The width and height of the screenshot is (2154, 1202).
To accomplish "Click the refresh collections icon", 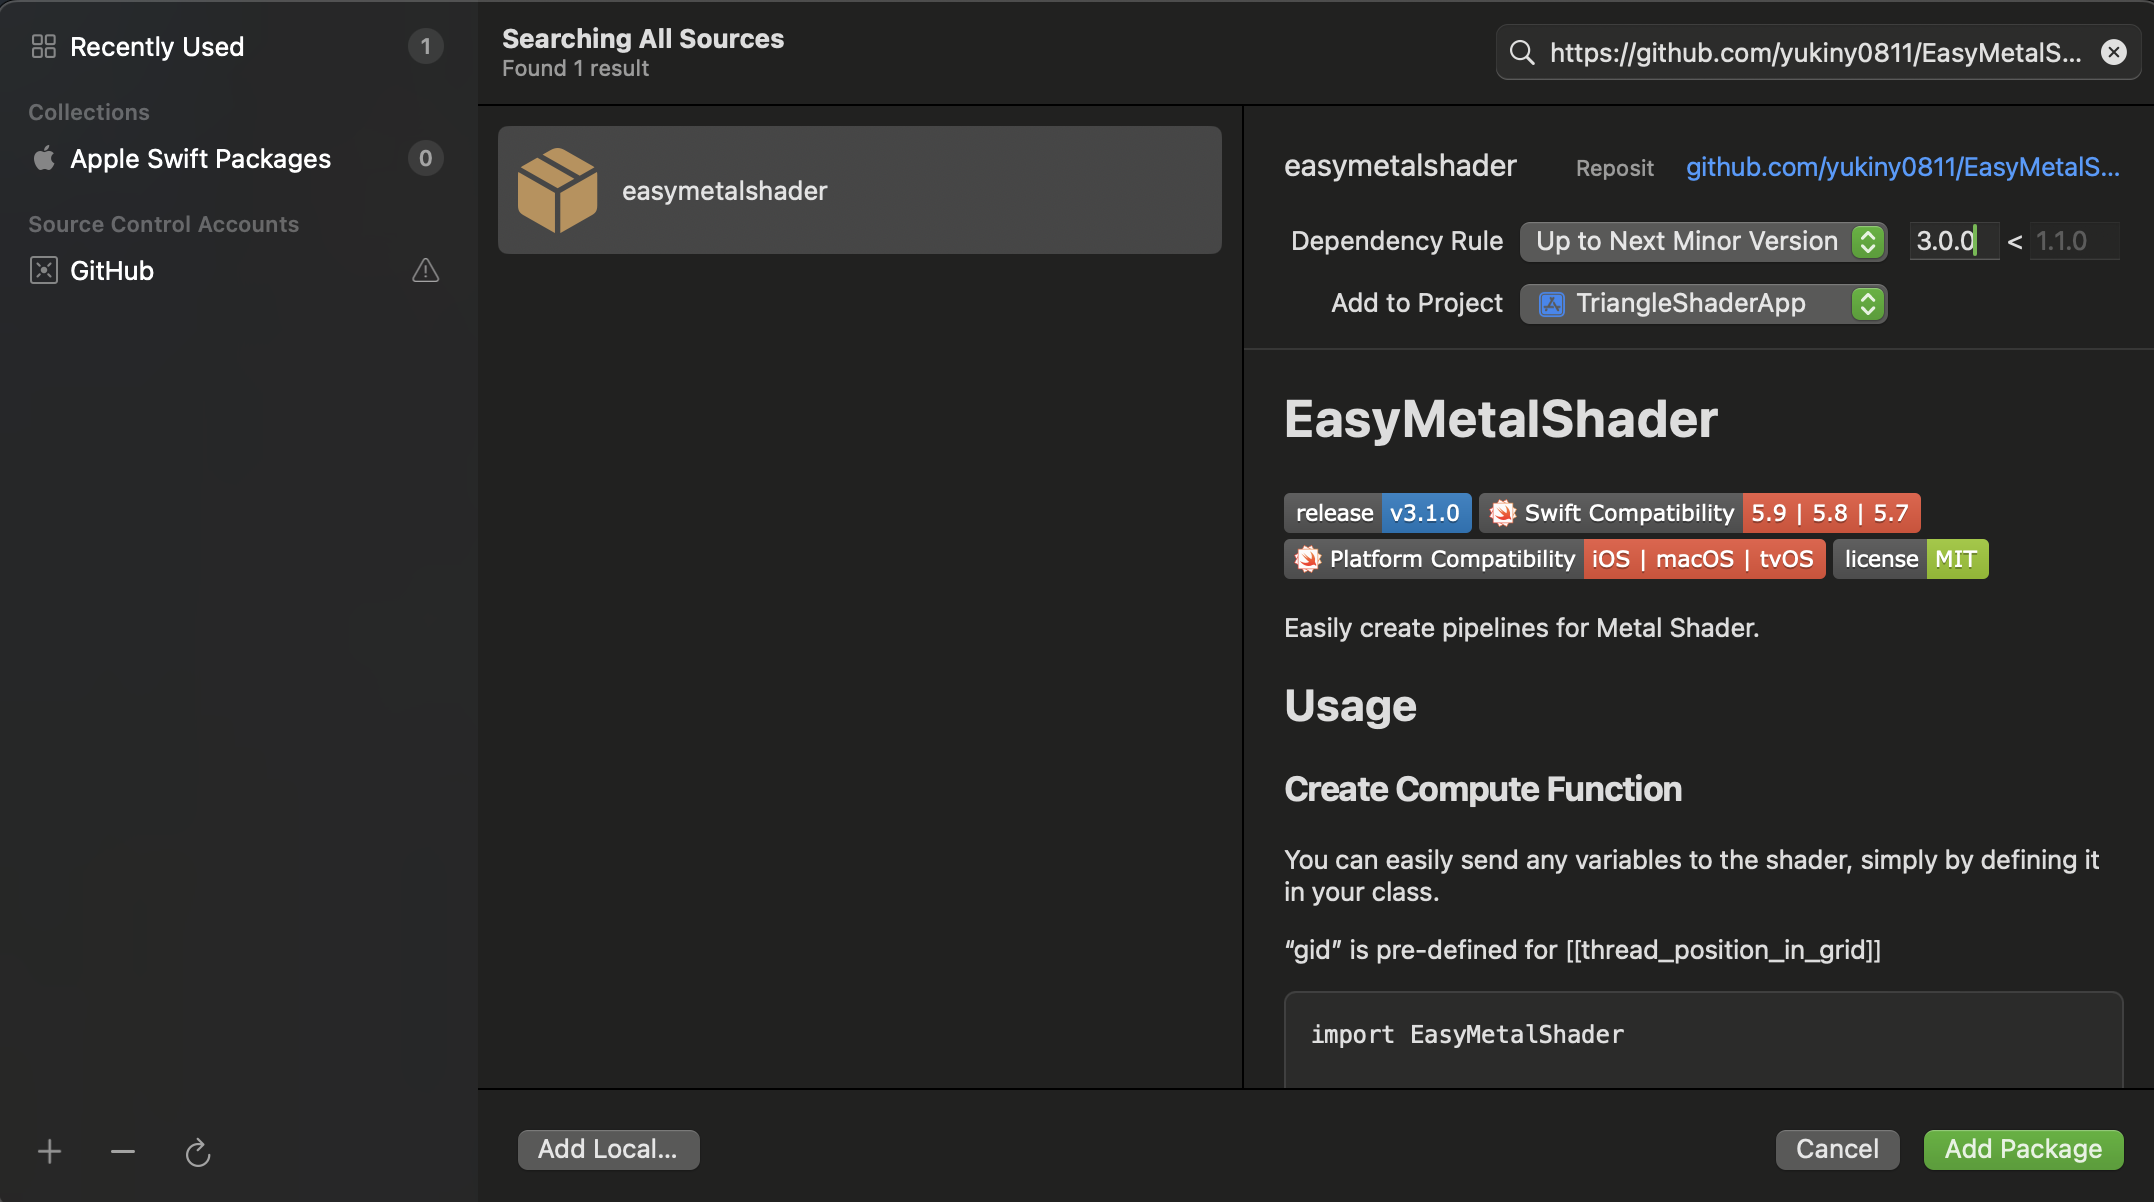I will 198,1152.
